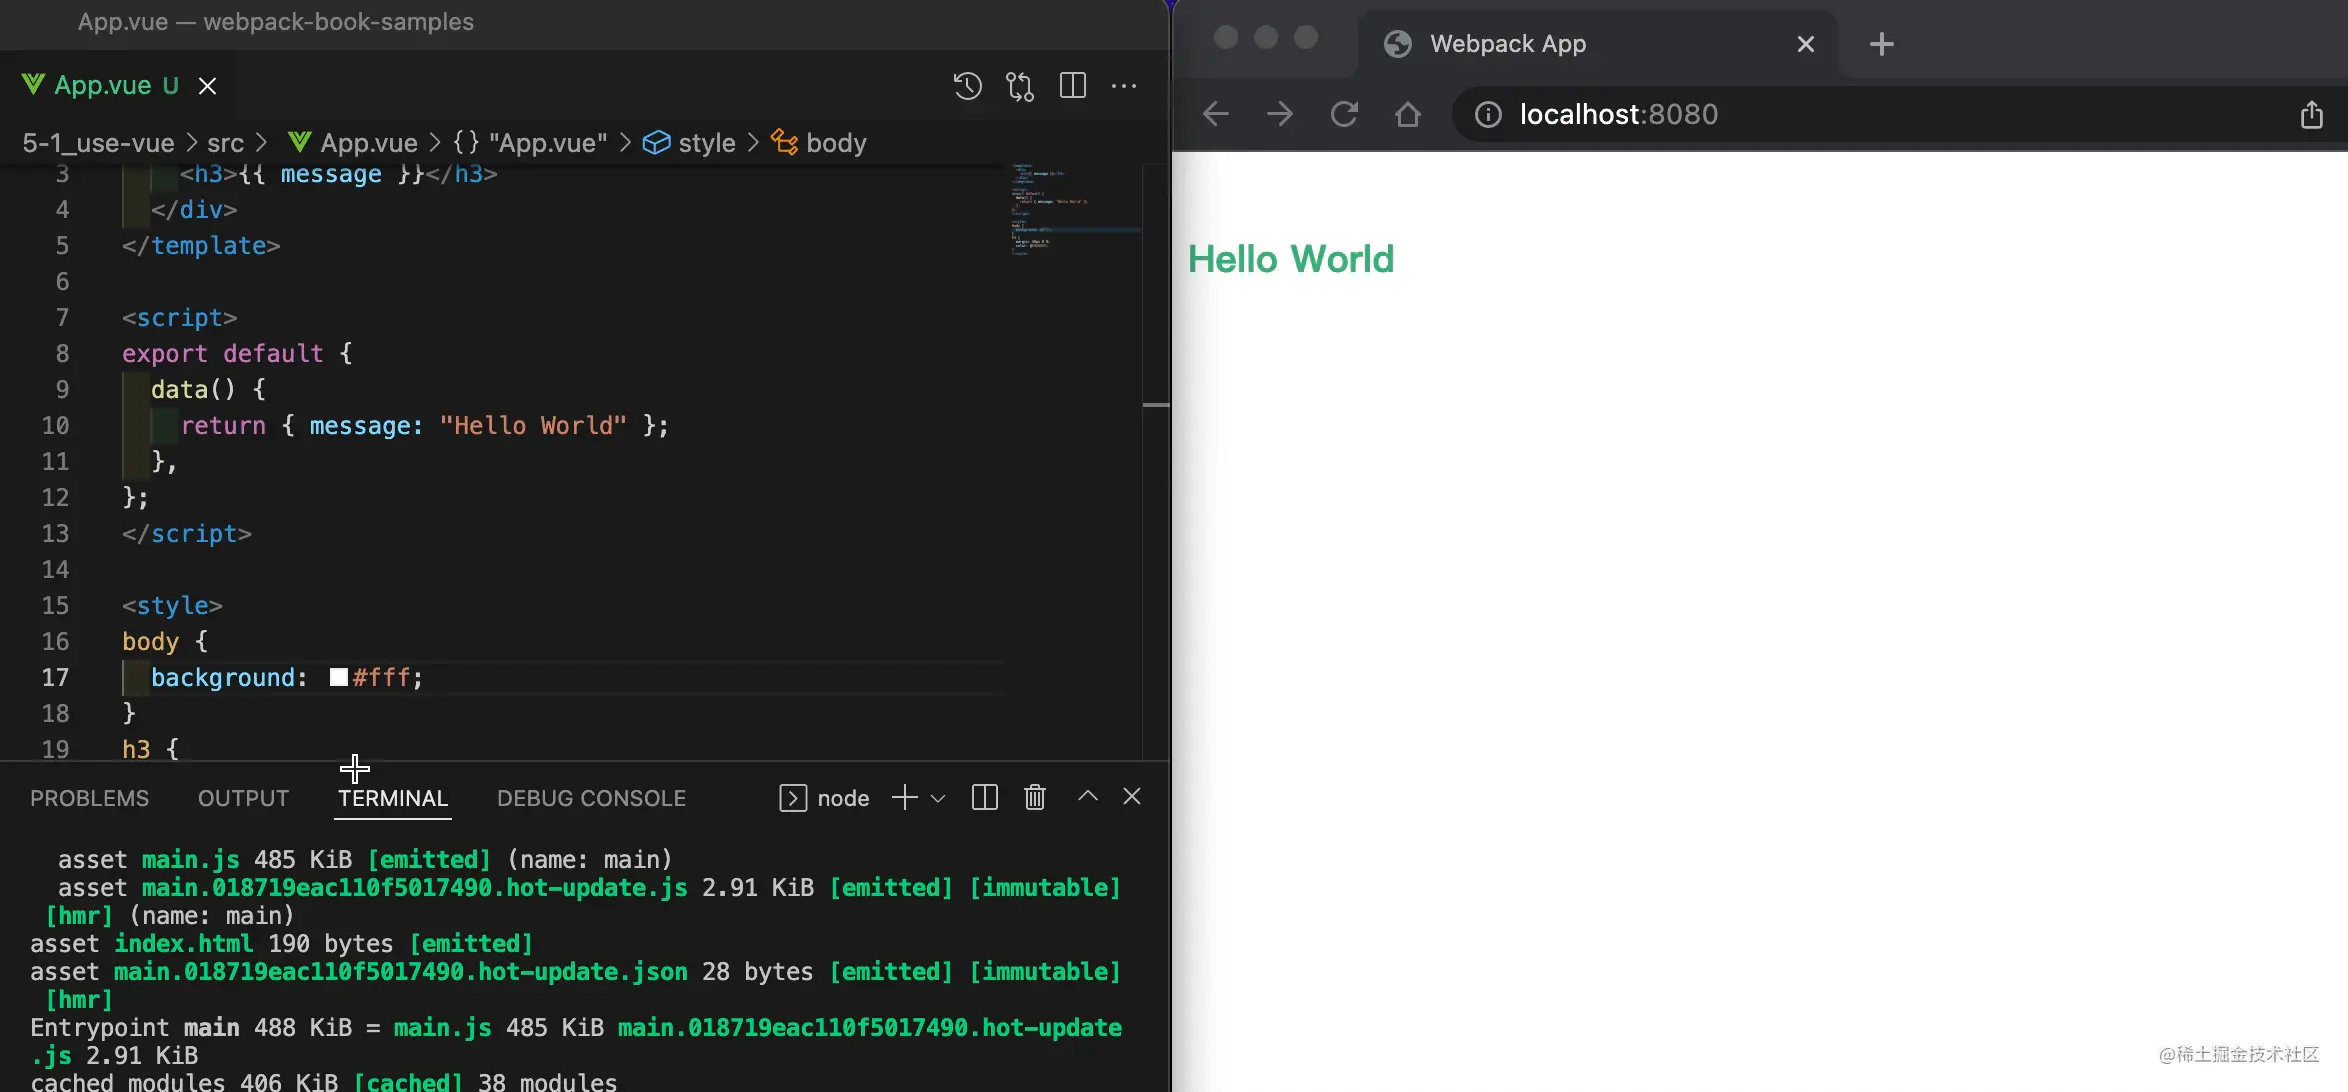Open the new terminal launch profile dropdown
The width and height of the screenshot is (2348, 1092).
pos(938,798)
